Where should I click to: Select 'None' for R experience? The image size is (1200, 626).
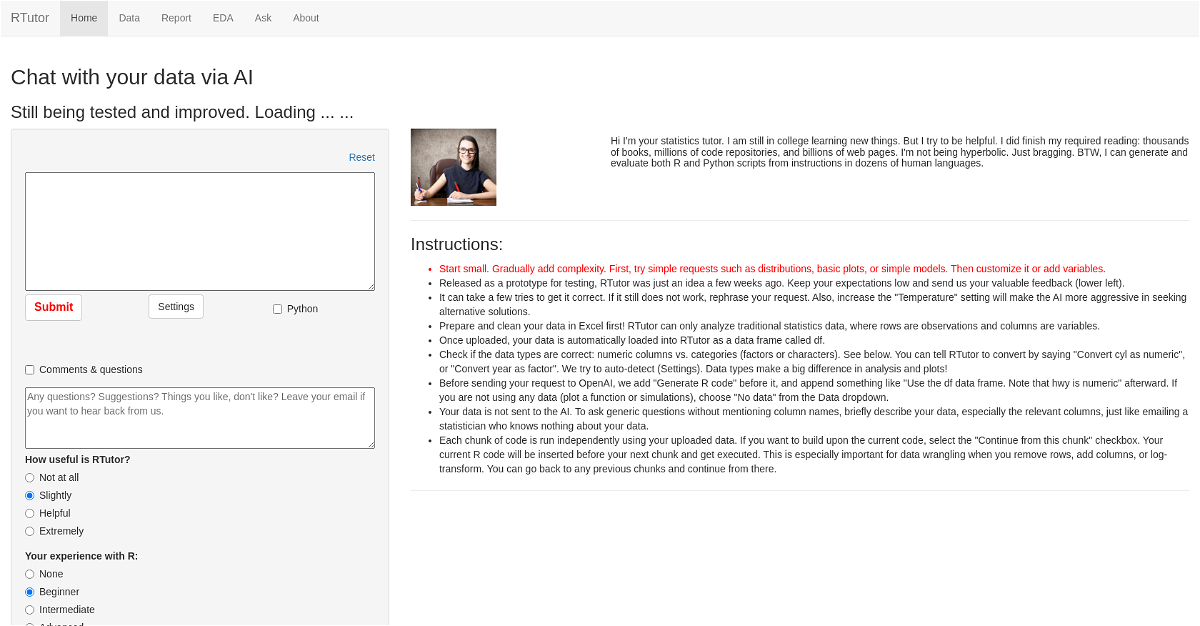tap(30, 574)
